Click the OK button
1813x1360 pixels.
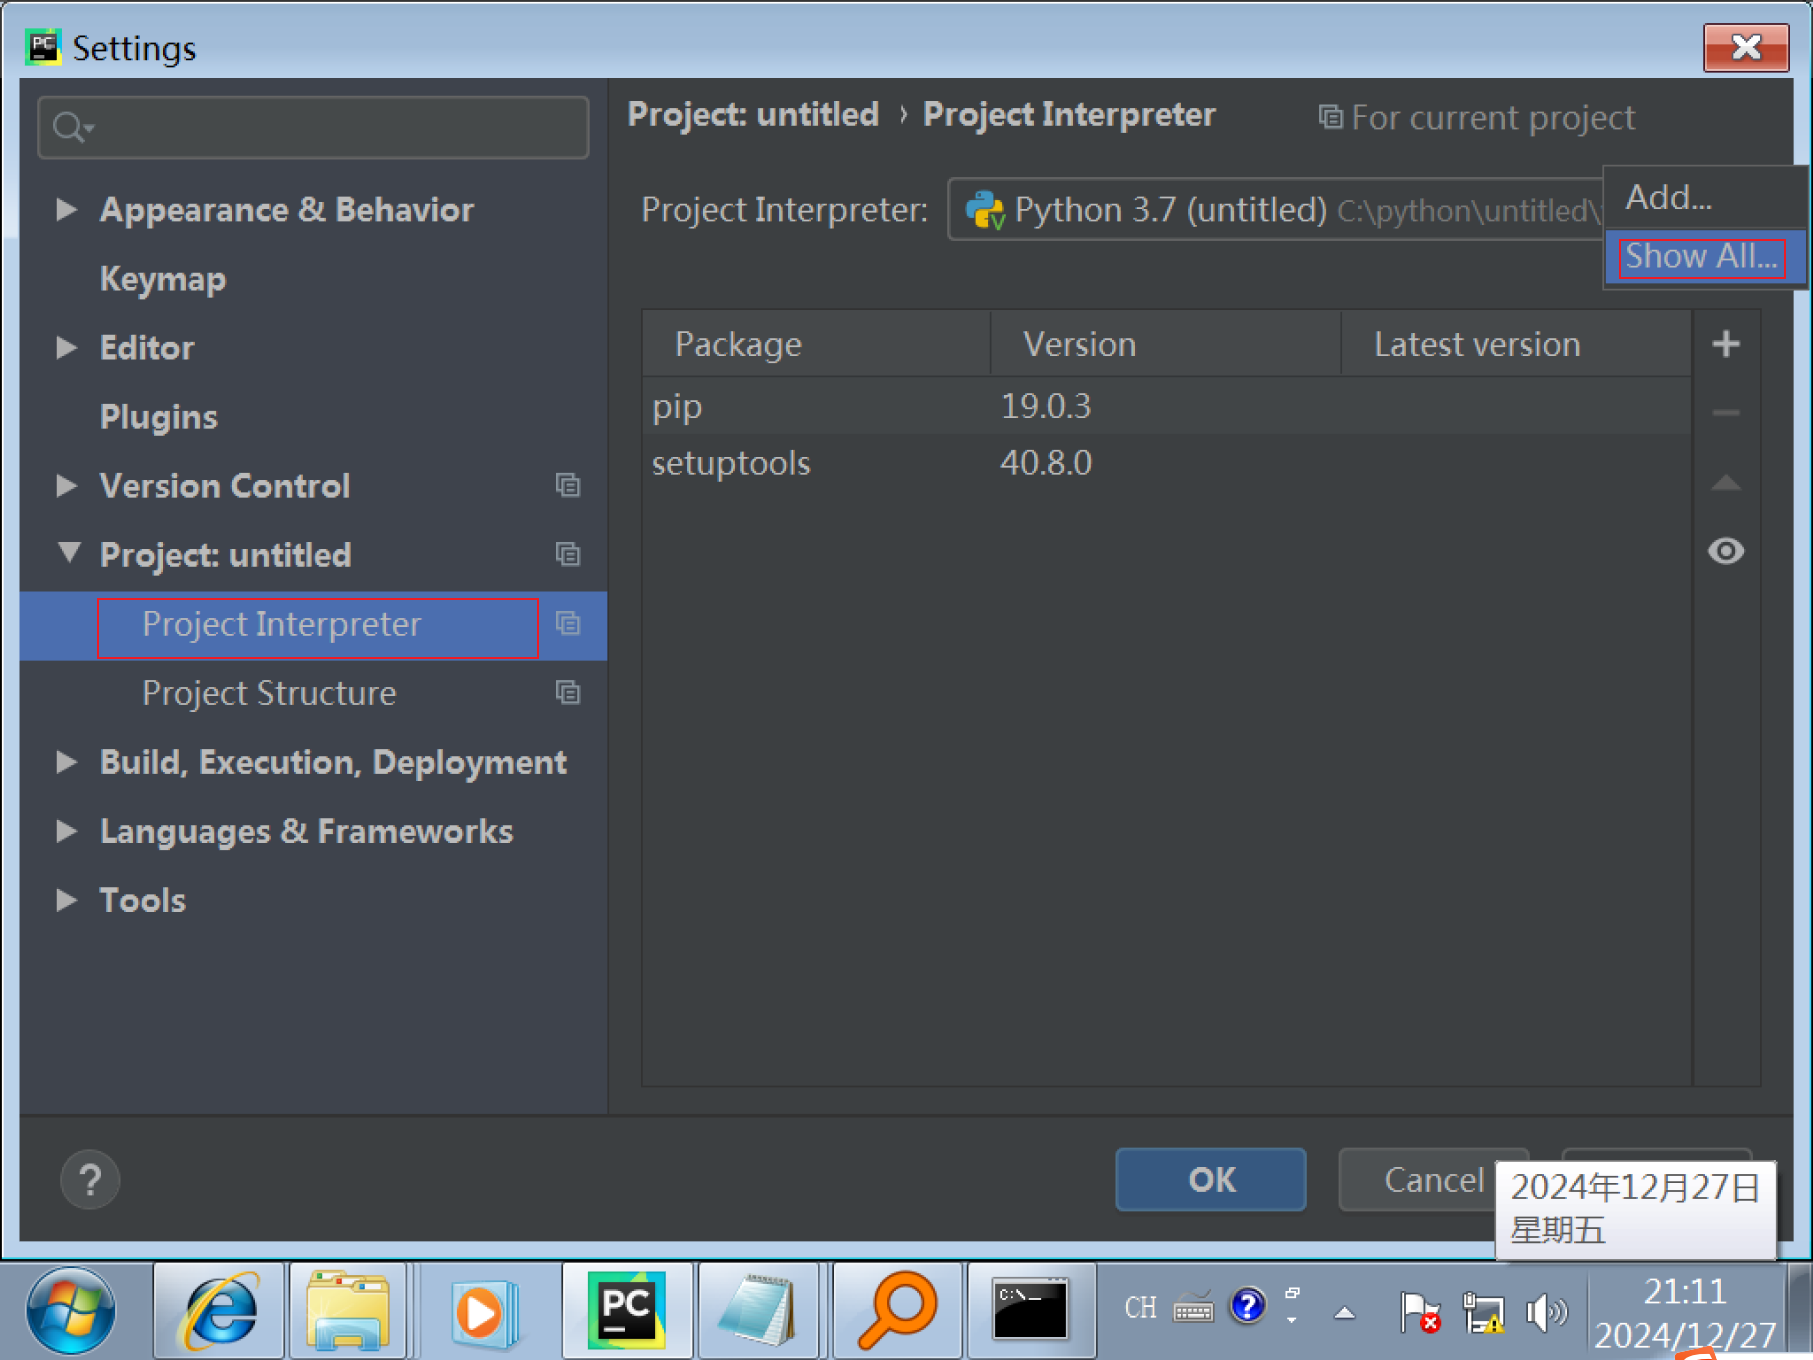[x=1211, y=1180]
